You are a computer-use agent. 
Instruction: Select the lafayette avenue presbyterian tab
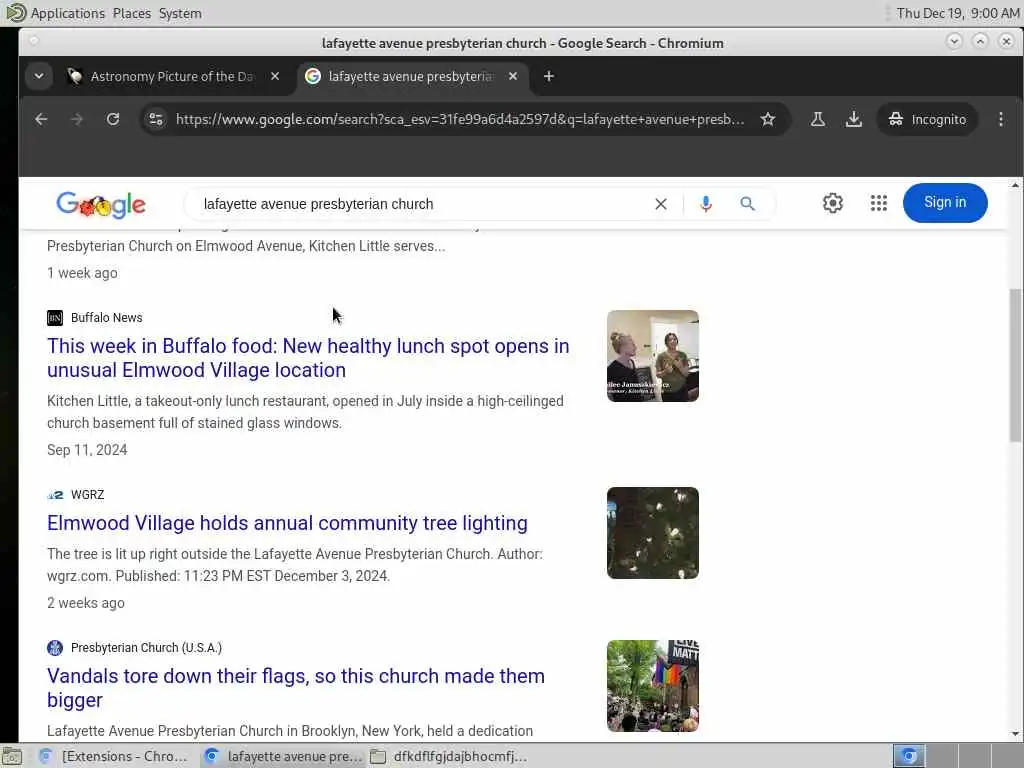[x=411, y=76]
